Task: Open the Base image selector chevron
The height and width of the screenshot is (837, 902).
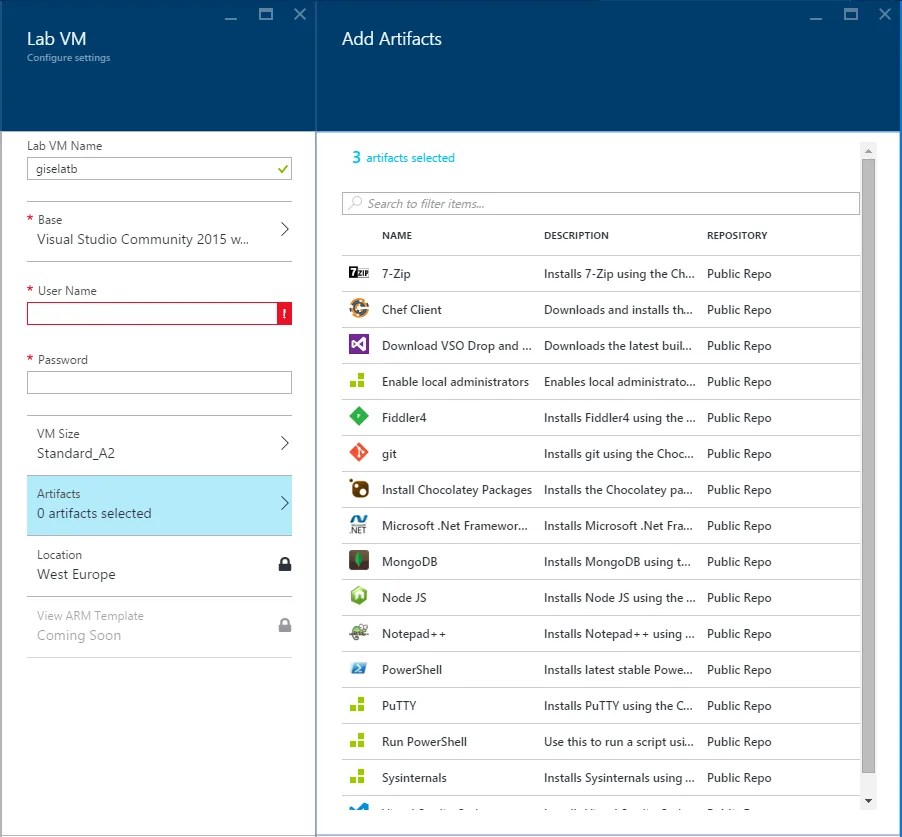Action: point(285,229)
